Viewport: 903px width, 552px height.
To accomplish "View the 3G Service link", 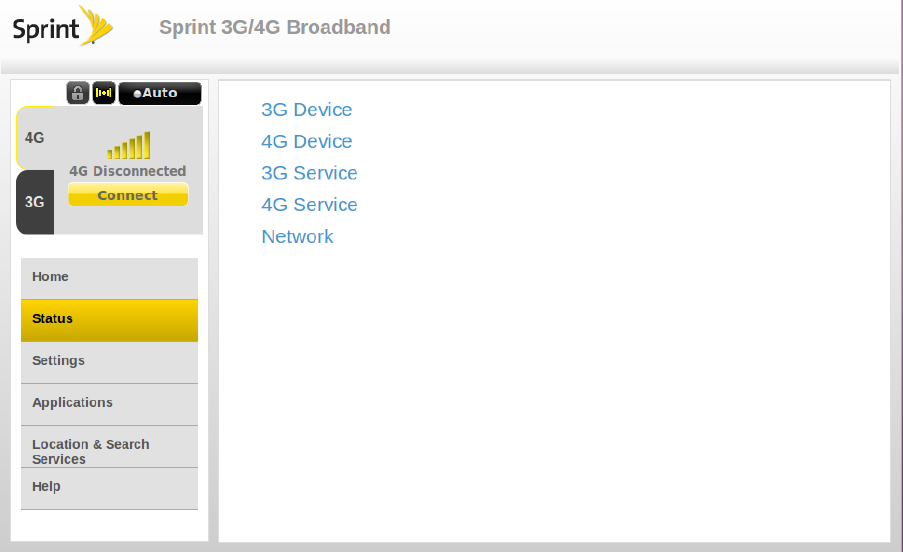I will pos(309,173).
